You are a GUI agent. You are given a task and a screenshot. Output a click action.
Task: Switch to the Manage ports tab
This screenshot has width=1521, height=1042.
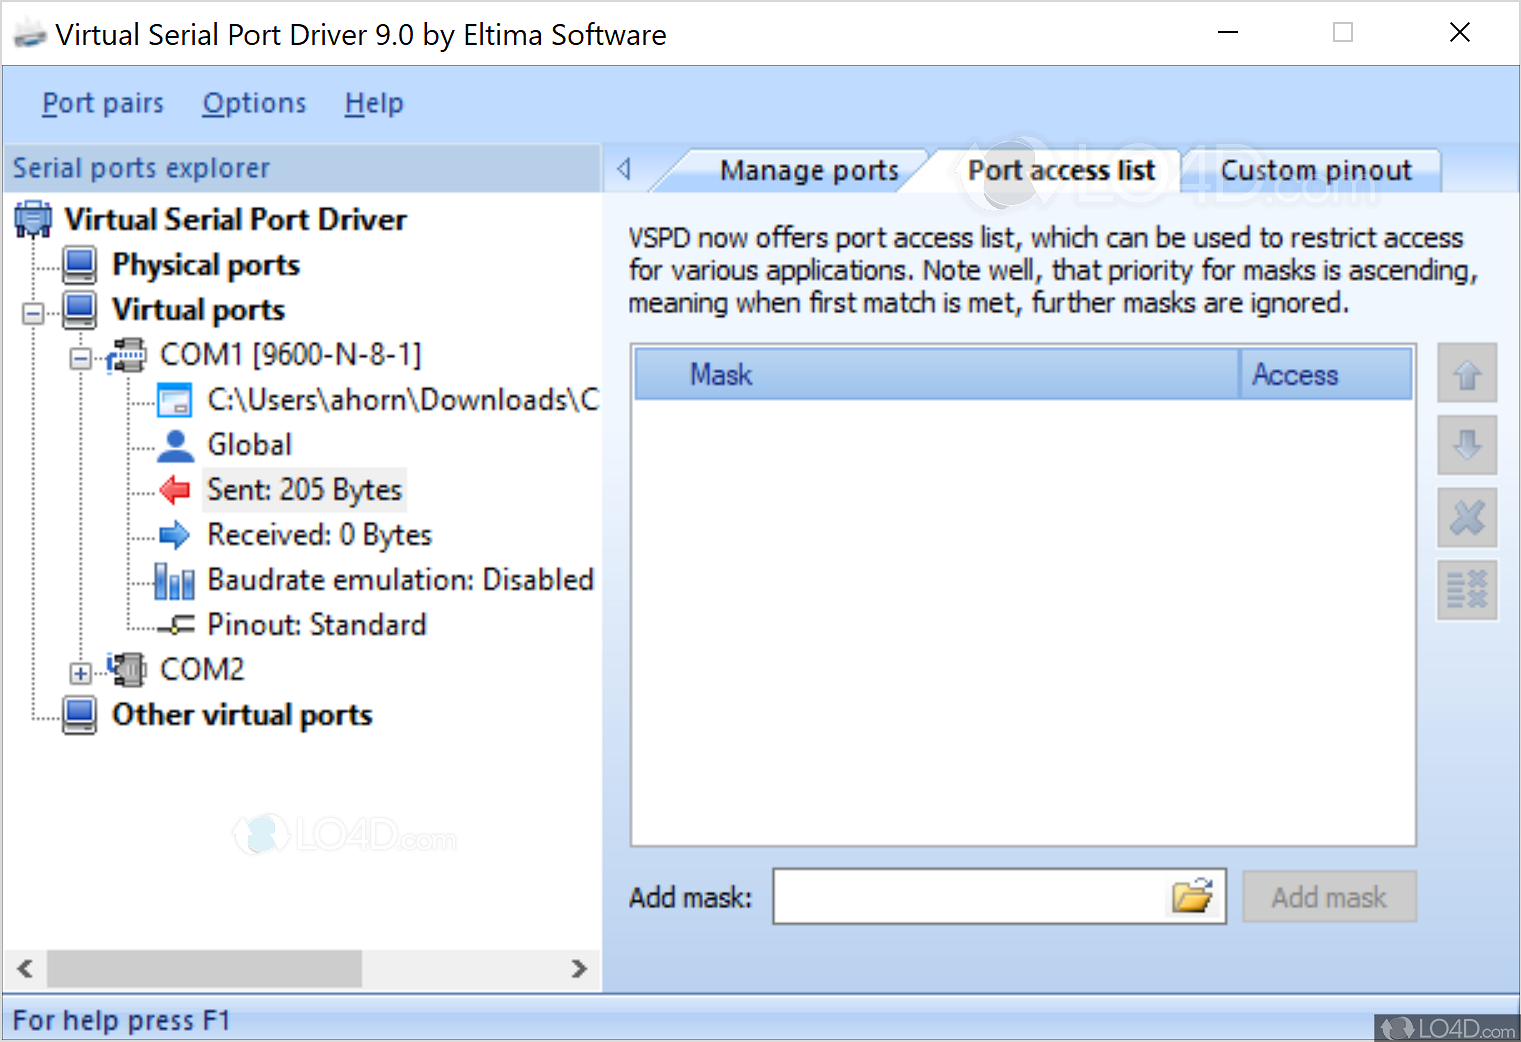coord(808,171)
